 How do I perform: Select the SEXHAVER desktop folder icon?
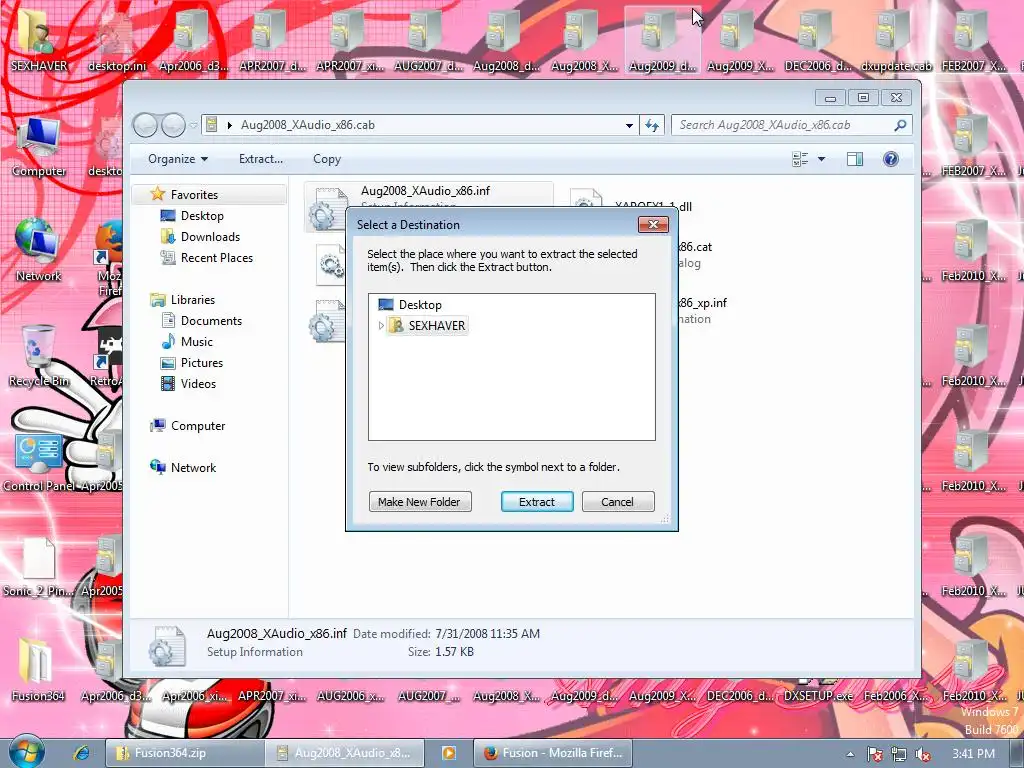38,40
